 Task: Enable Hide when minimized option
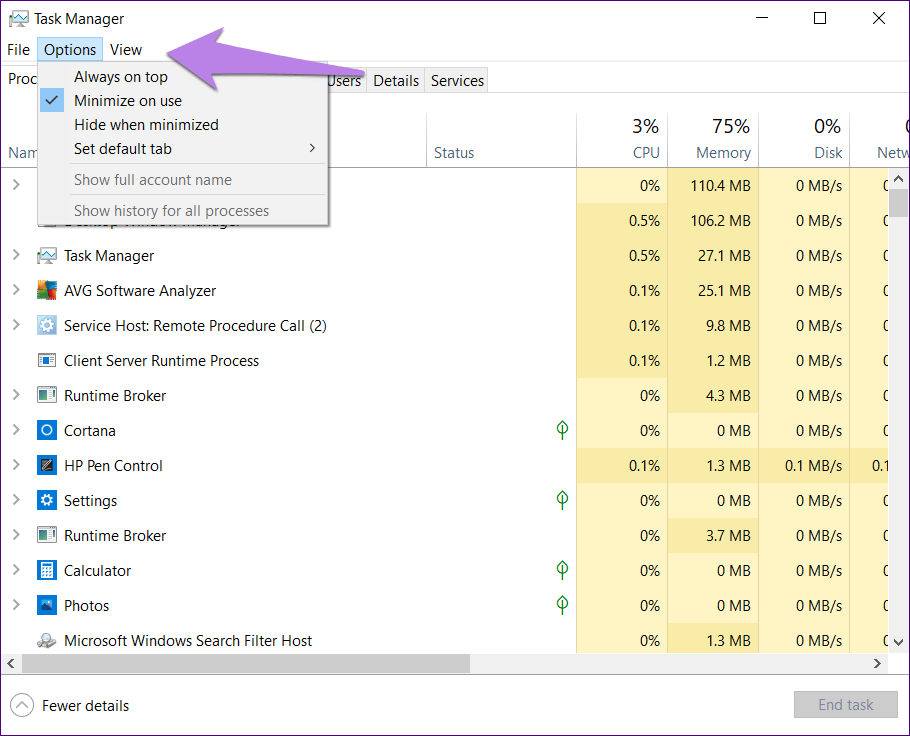(x=183, y=125)
